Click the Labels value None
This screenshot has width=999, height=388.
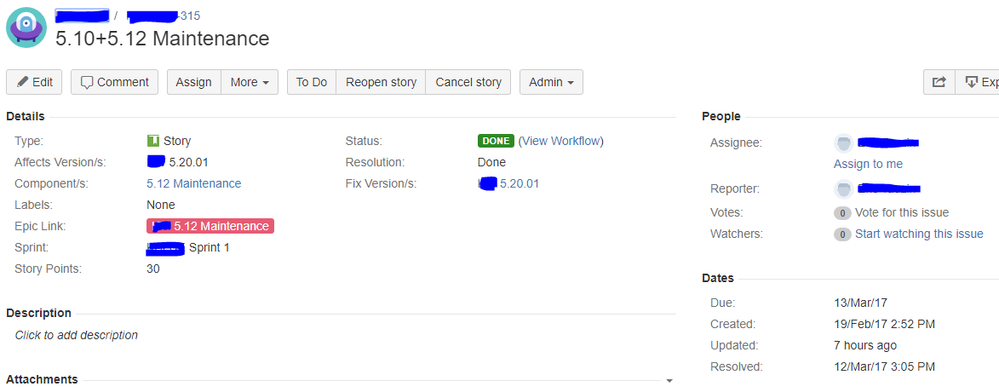(x=161, y=205)
